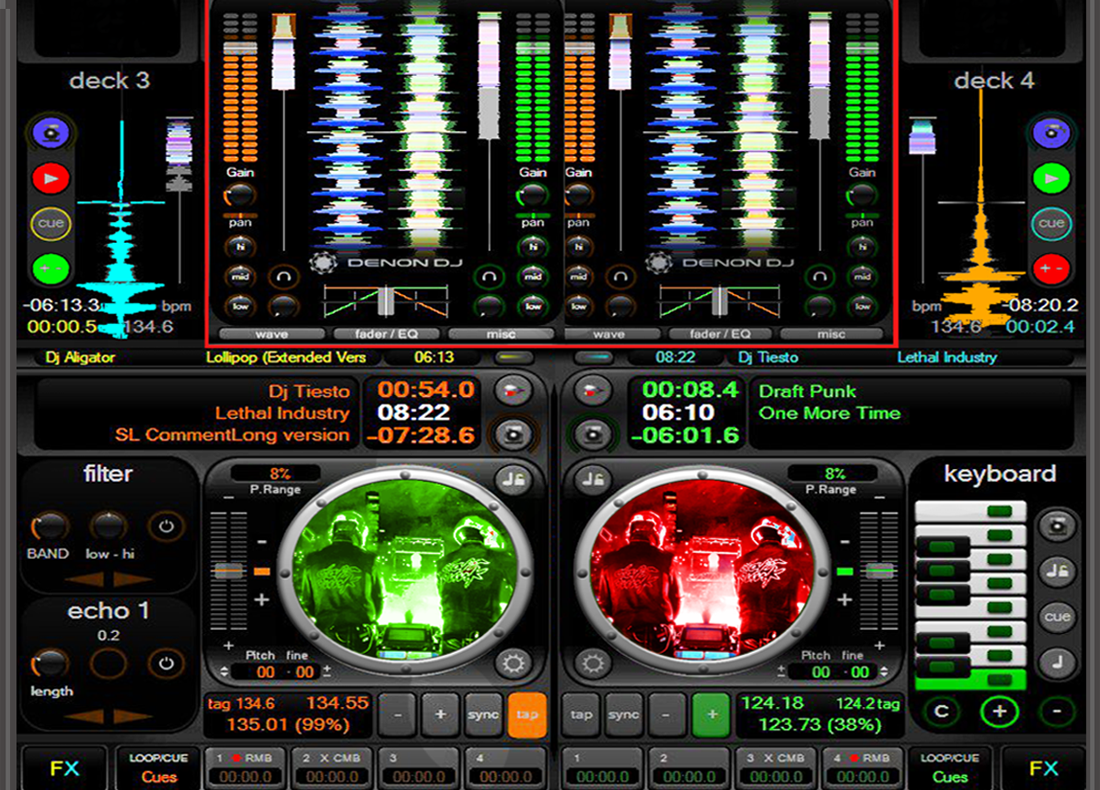Image resolution: width=1100 pixels, height=790 pixels.
Task: Click the filter BAND knob
Action: click(x=49, y=526)
